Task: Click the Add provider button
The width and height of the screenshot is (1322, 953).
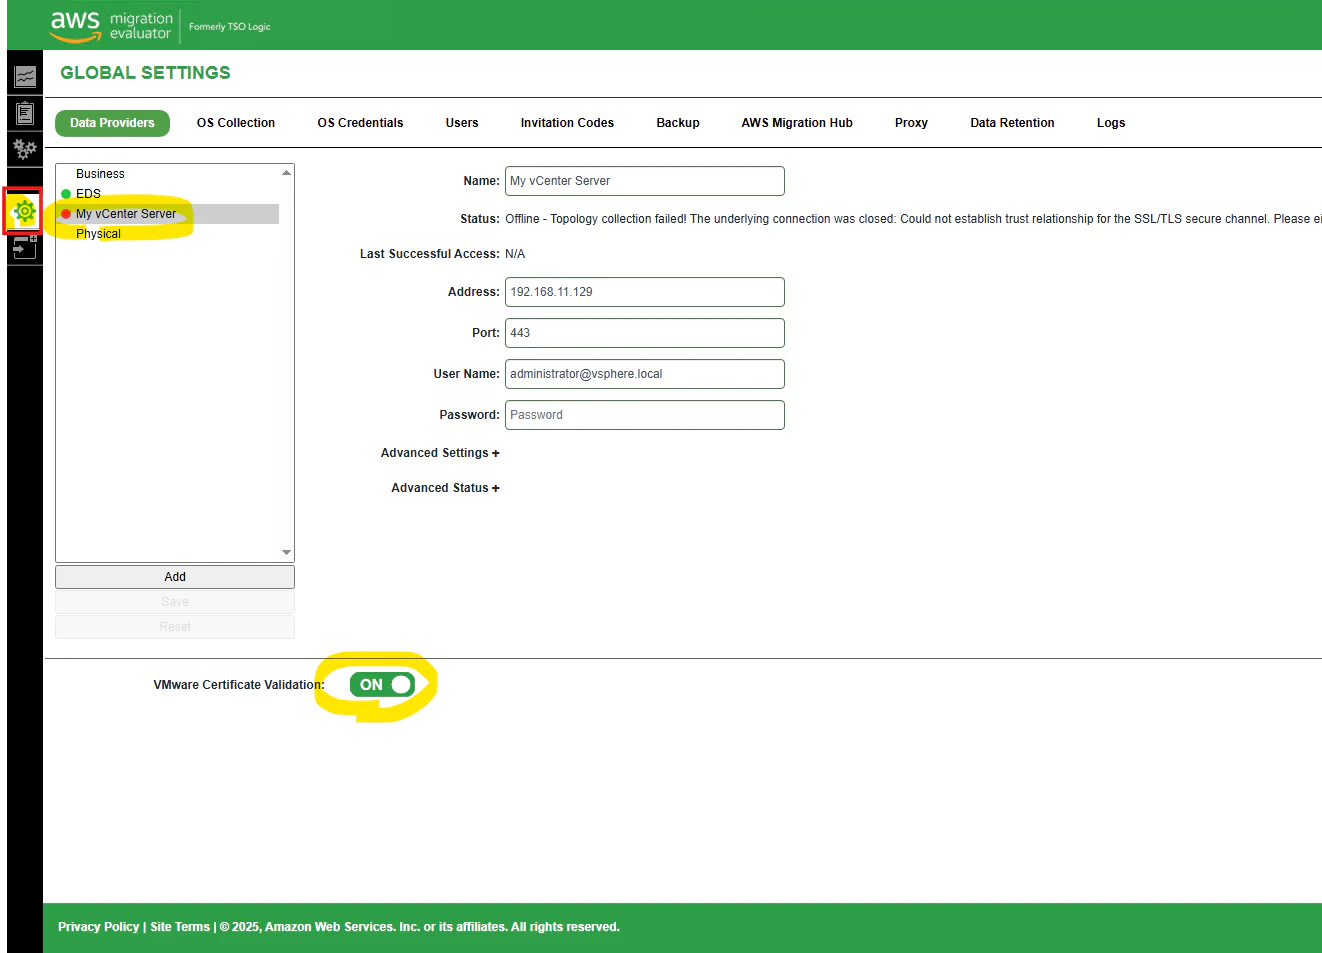Action: point(175,577)
